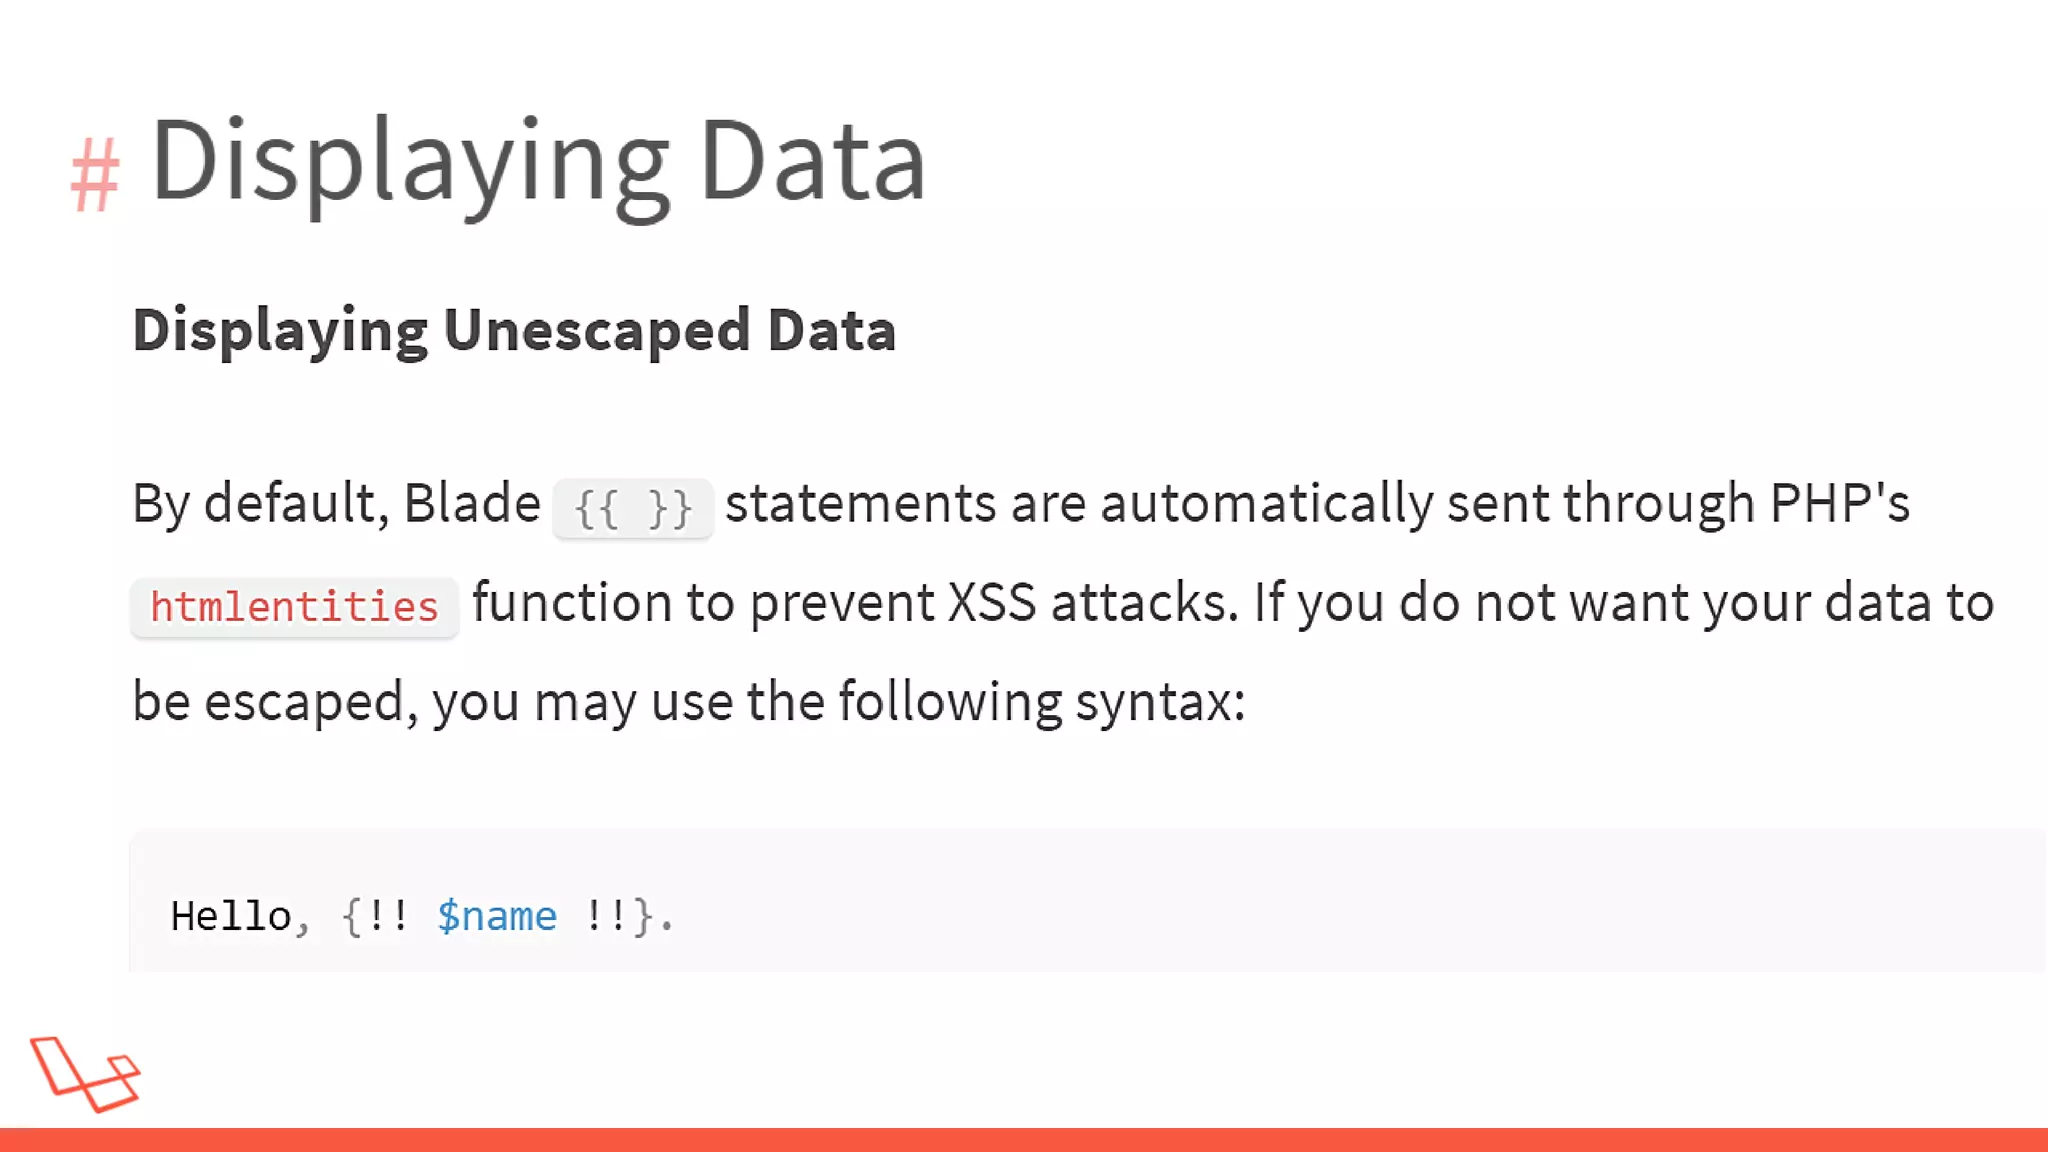The width and height of the screenshot is (2048, 1152).
Task: Click the red htmlentities code badge
Action: 294,607
